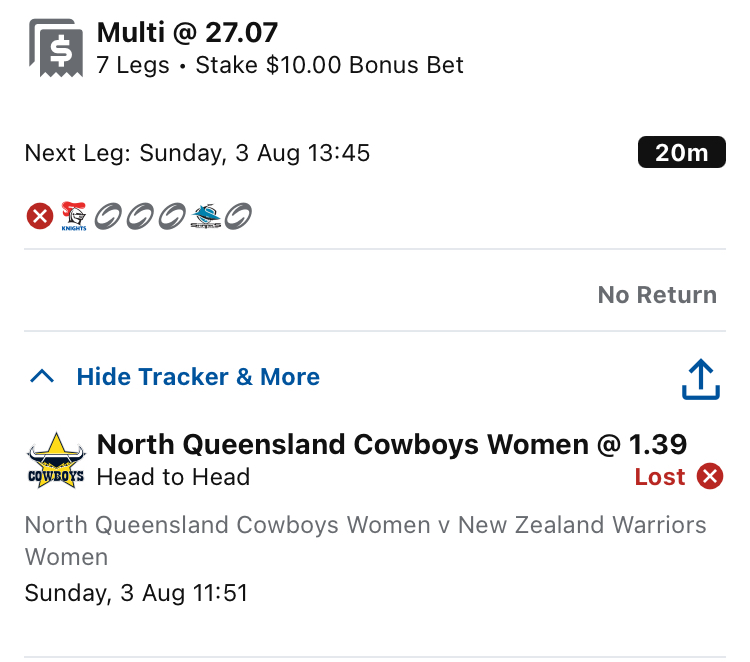Tap the 20m countdown badge
The height and width of the screenshot is (662, 750).
682,152
